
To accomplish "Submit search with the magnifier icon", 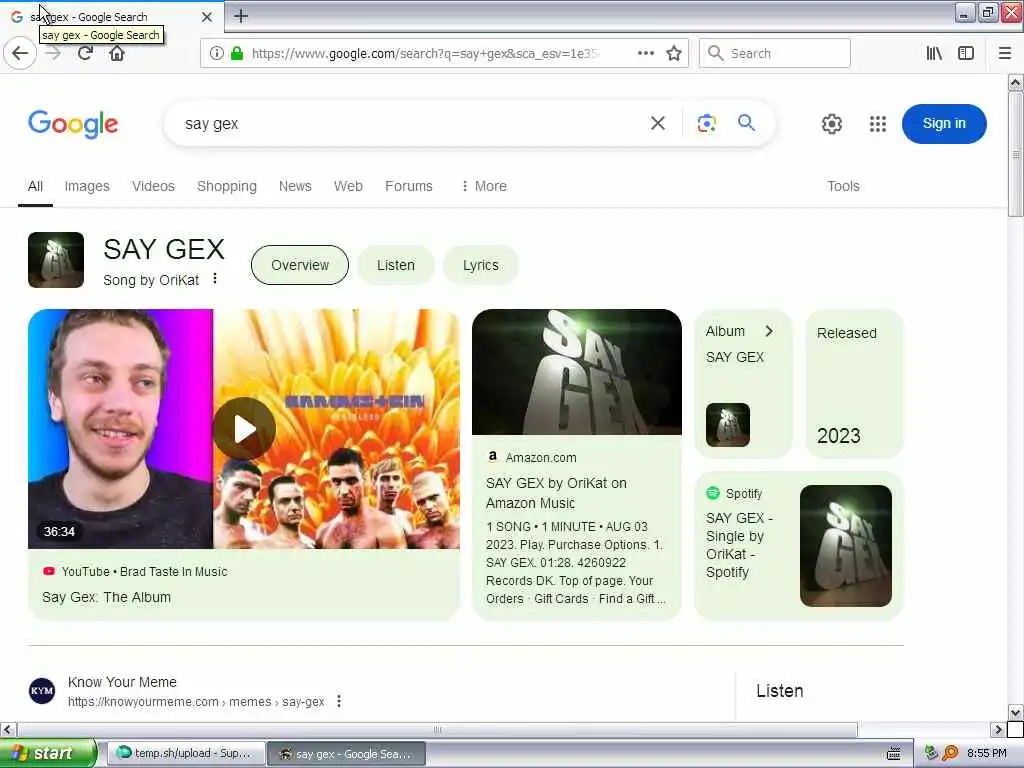I will click(x=746, y=123).
